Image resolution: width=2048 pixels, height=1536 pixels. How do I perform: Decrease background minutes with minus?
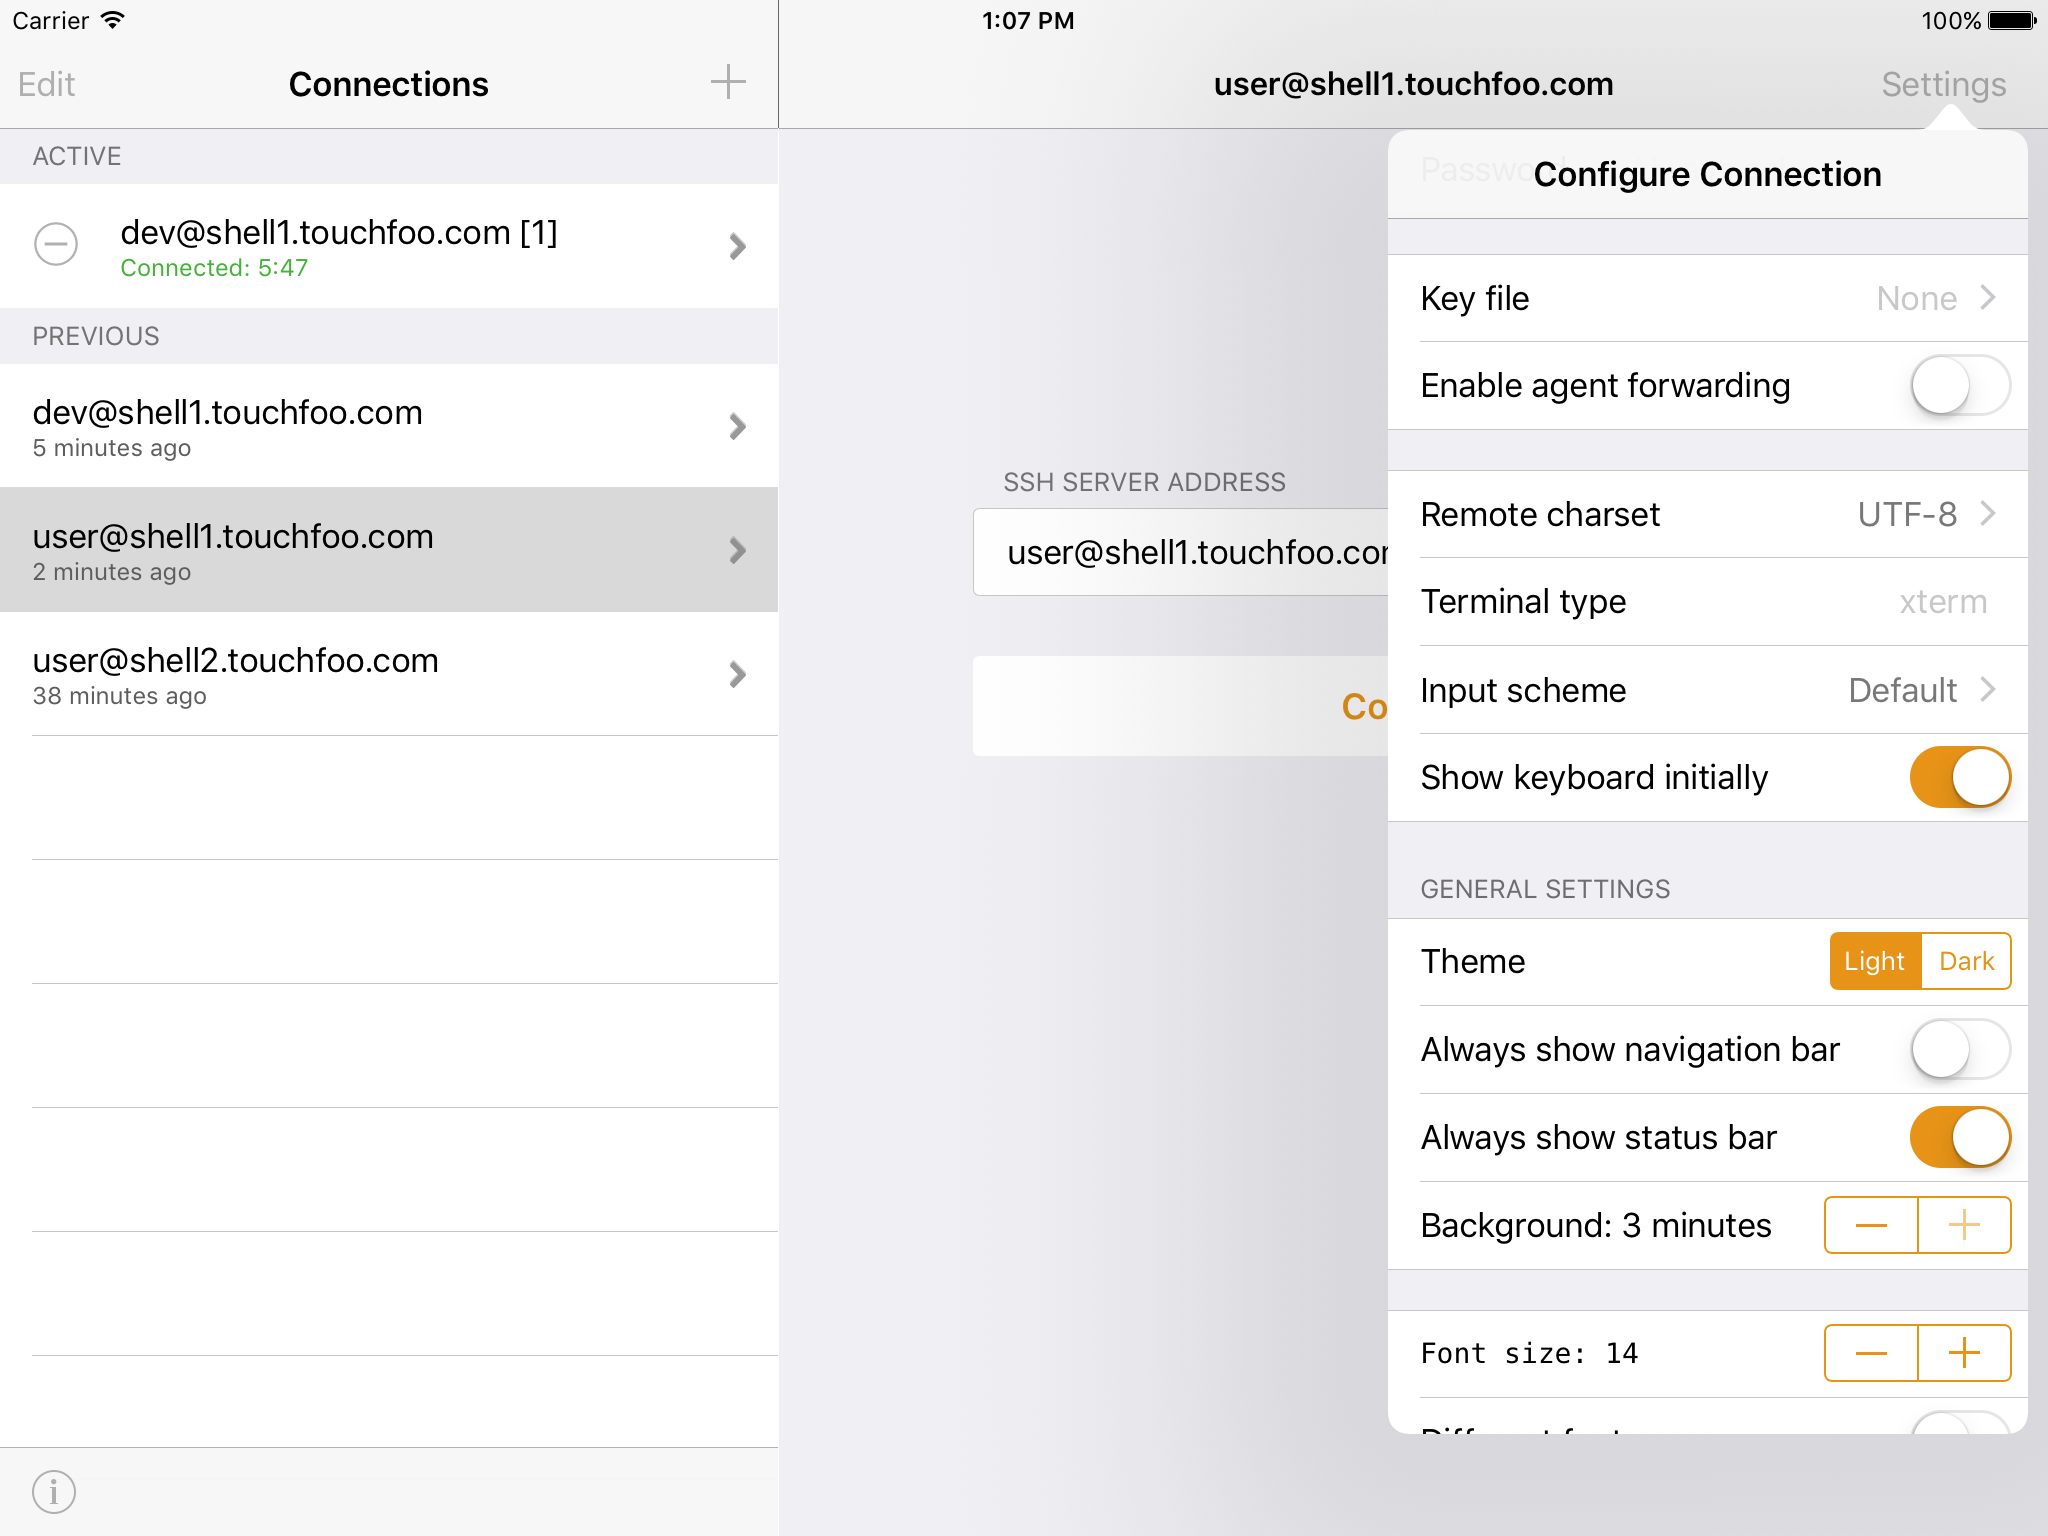(1870, 1225)
